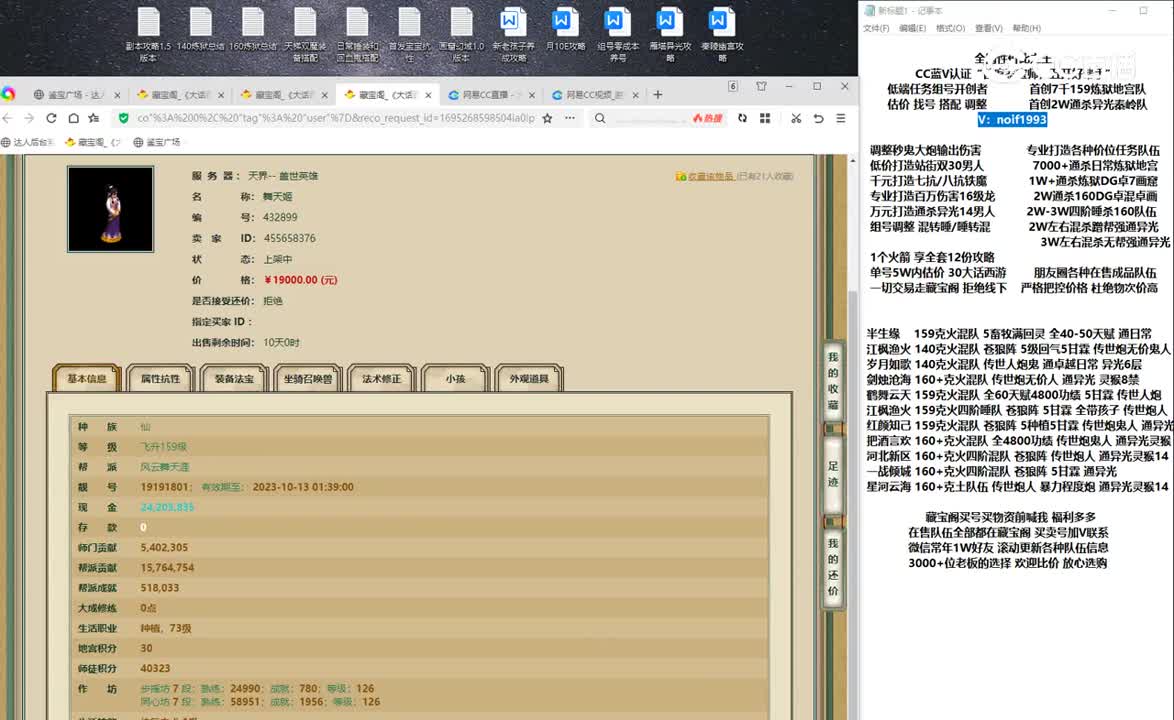Image resolution: width=1174 pixels, height=720 pixels.
Task: Select the 属性抗性 tab
Action: coord(160,379)
